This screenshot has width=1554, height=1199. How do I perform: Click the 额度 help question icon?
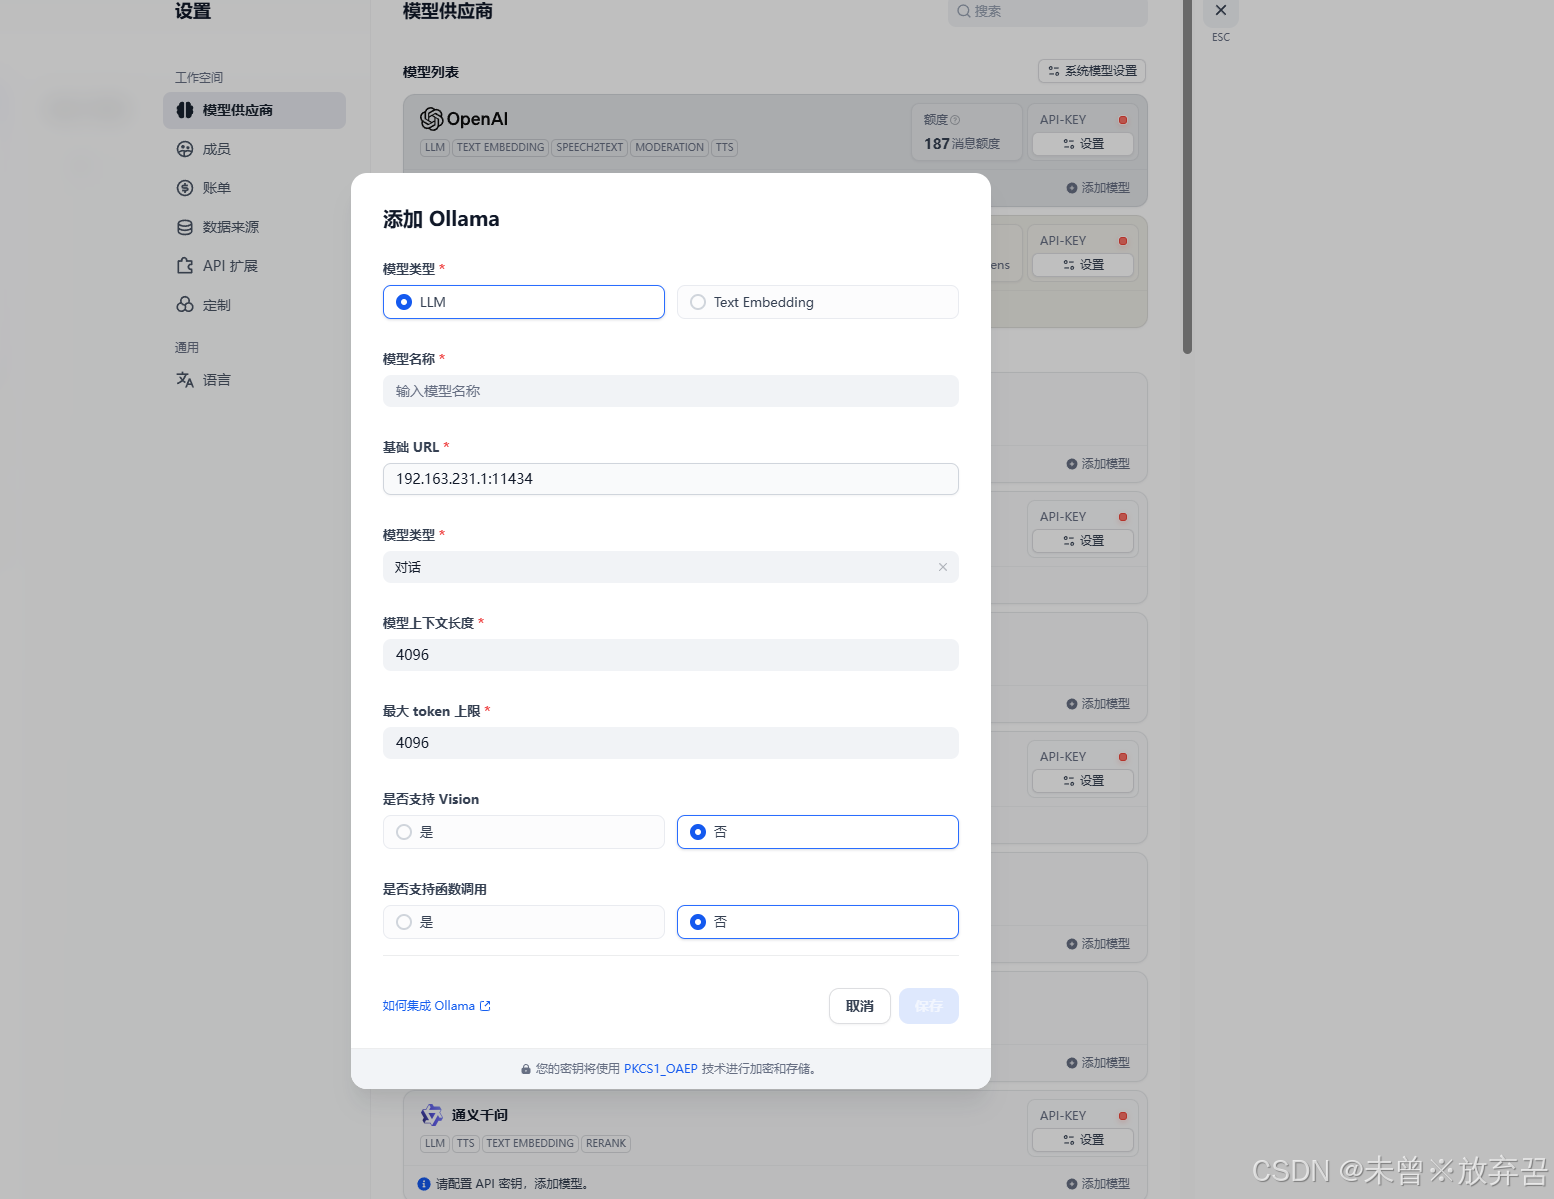click(955, 120)
